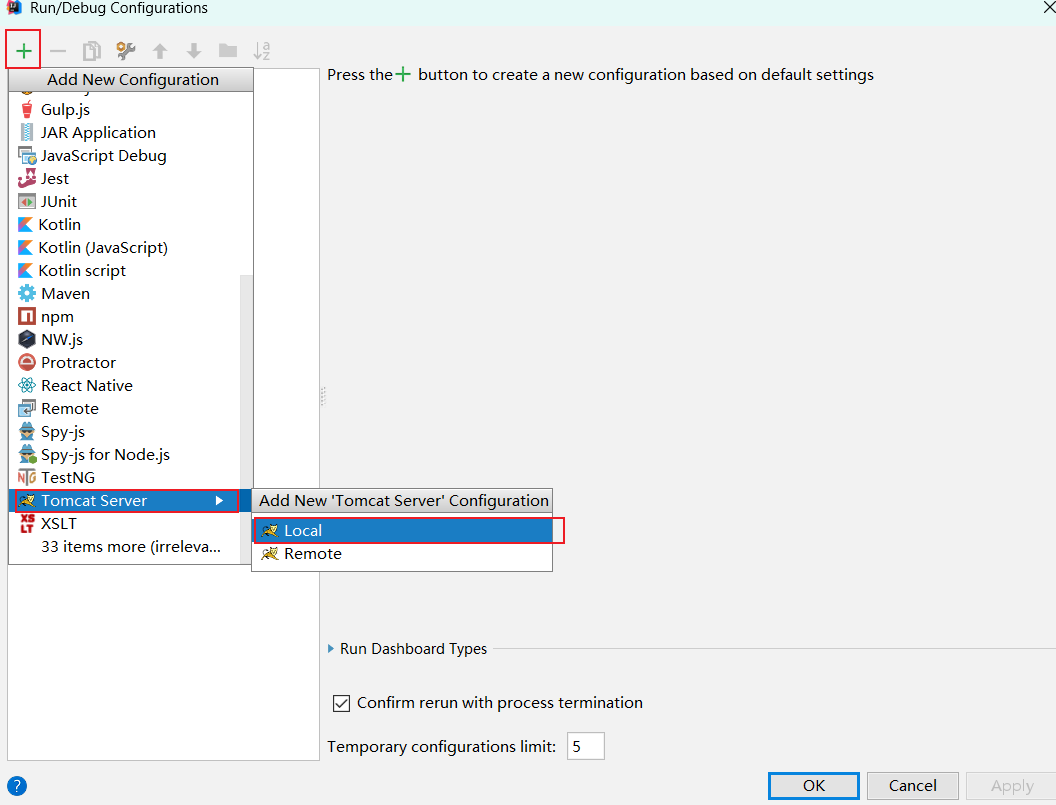1056x805 pixels.
Task: Toggle Confirm rerun with process termination checkbox
Action: pyautogui.click(x=341, y=703)
